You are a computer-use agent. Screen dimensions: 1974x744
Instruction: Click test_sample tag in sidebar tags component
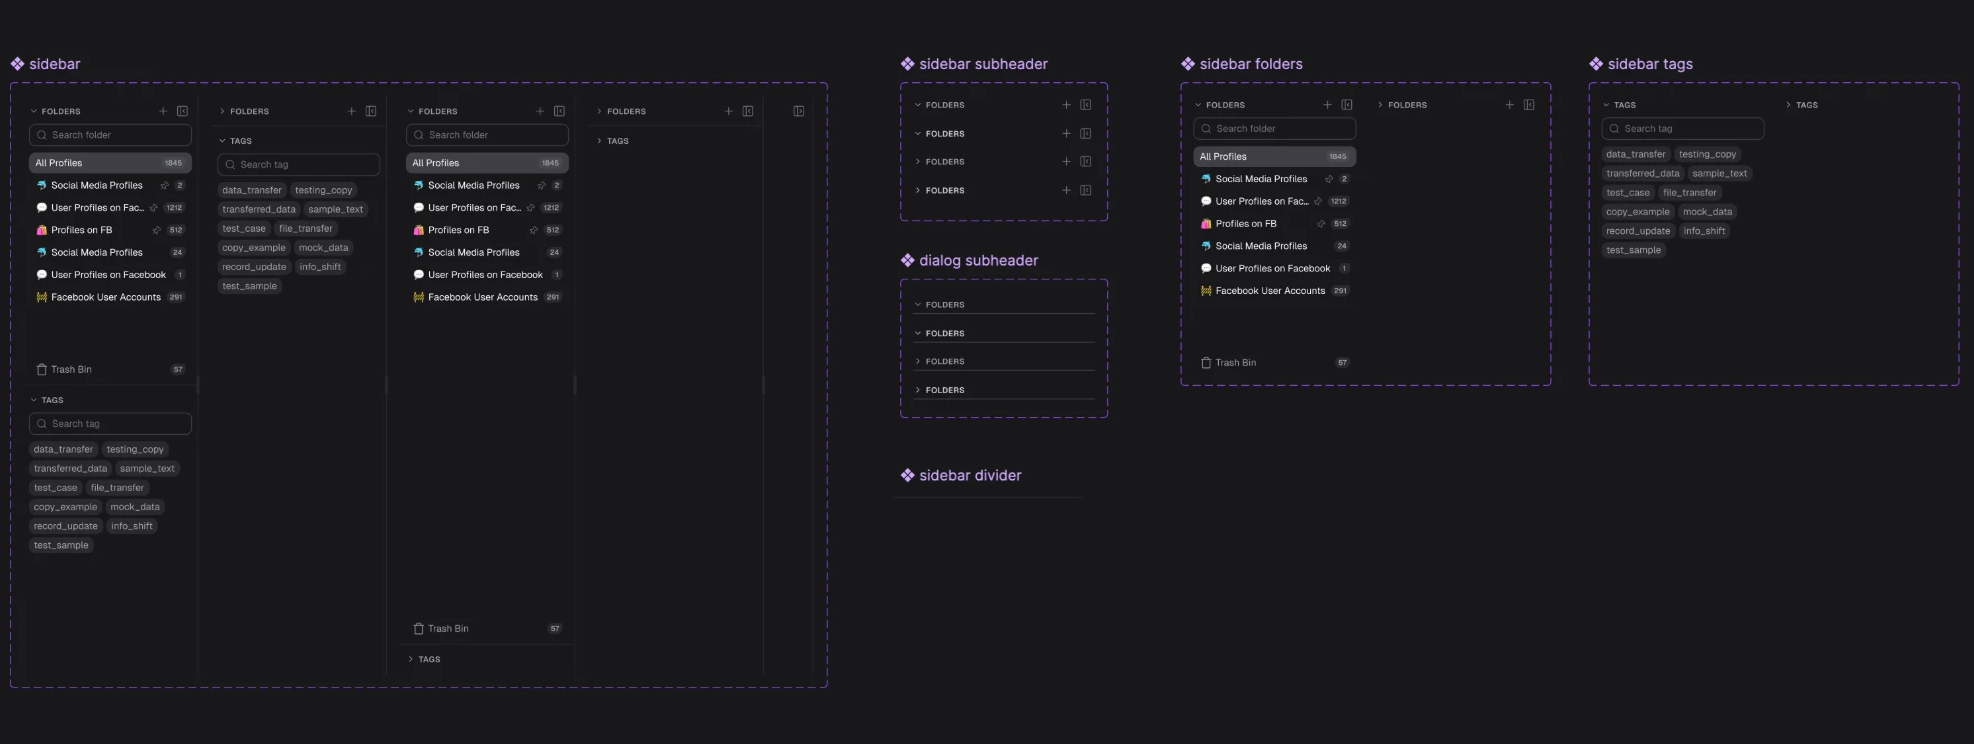pos(1633,250)
